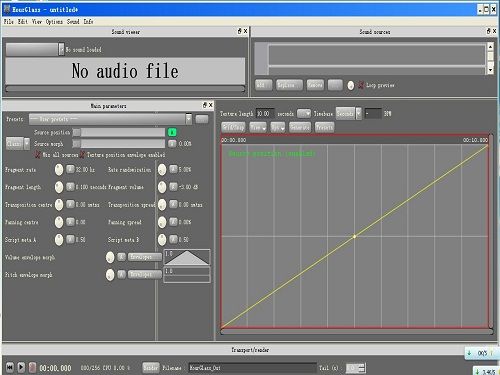Click the play button in transport
500x375 pixels.
(21, 367)
